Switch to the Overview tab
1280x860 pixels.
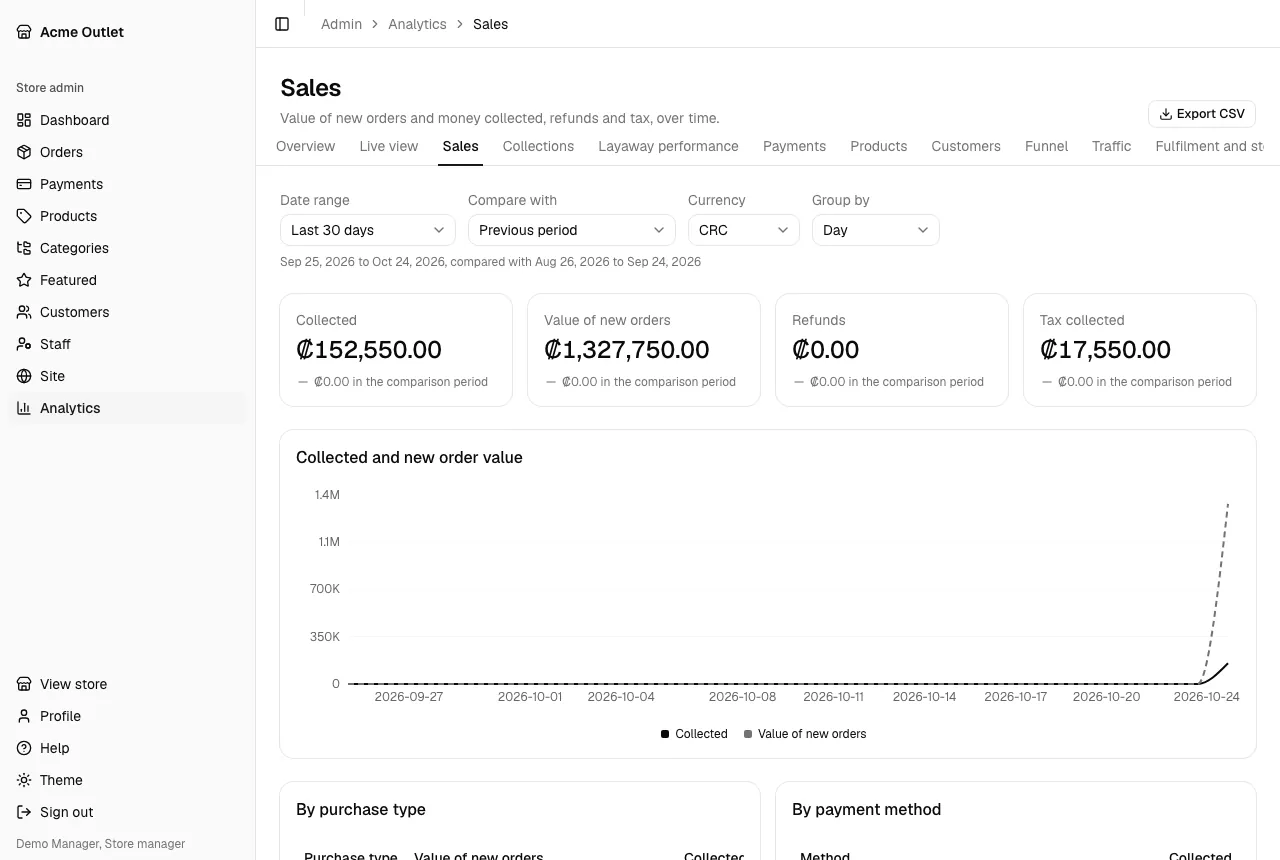coord(306,146)
